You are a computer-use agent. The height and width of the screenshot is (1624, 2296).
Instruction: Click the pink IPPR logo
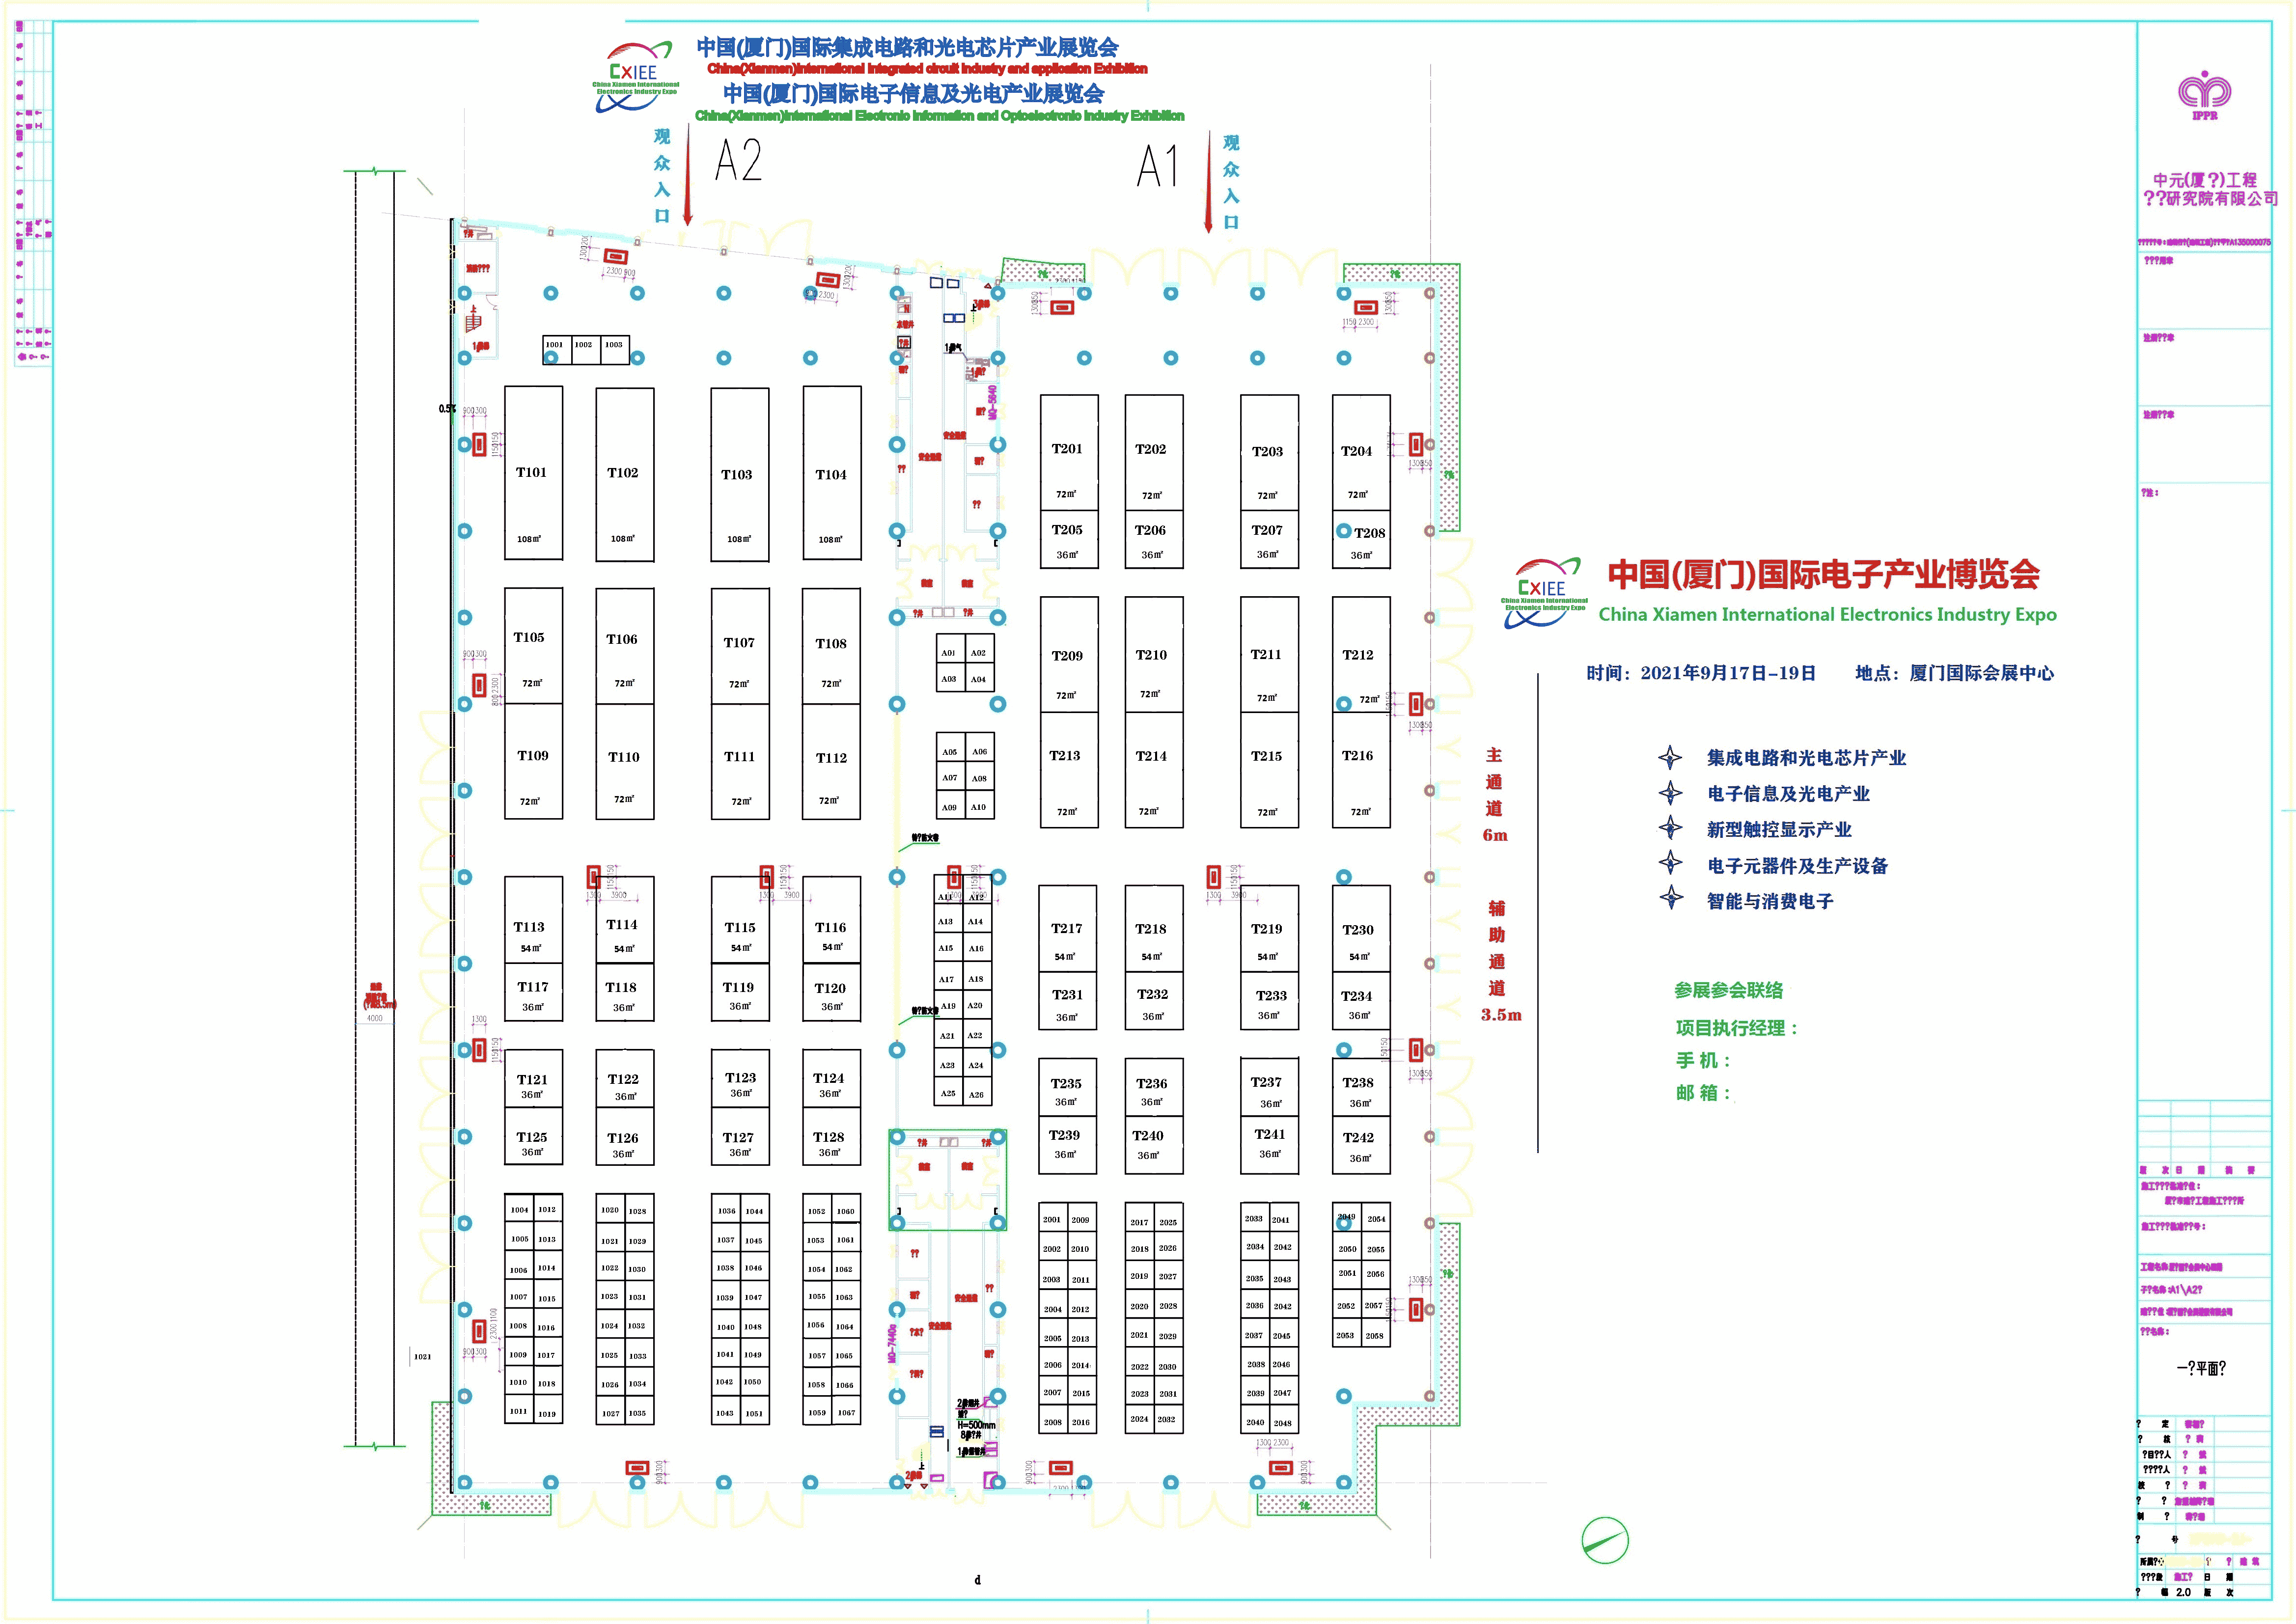(2204, 96)
